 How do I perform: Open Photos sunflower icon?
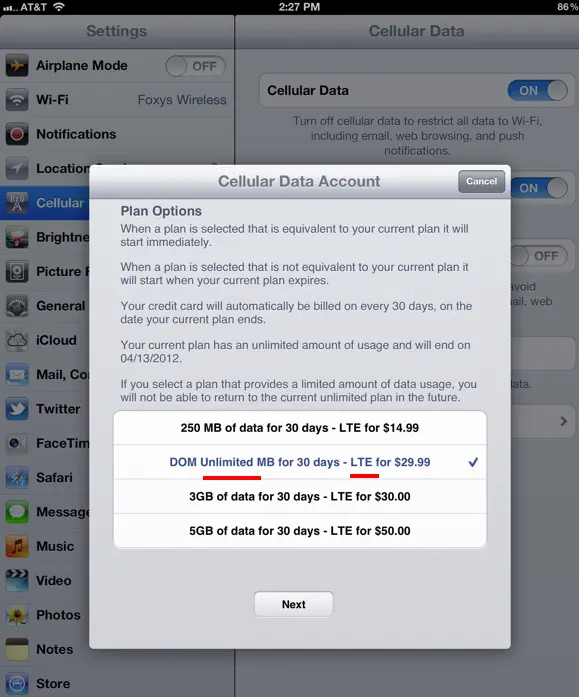[17, 615]
